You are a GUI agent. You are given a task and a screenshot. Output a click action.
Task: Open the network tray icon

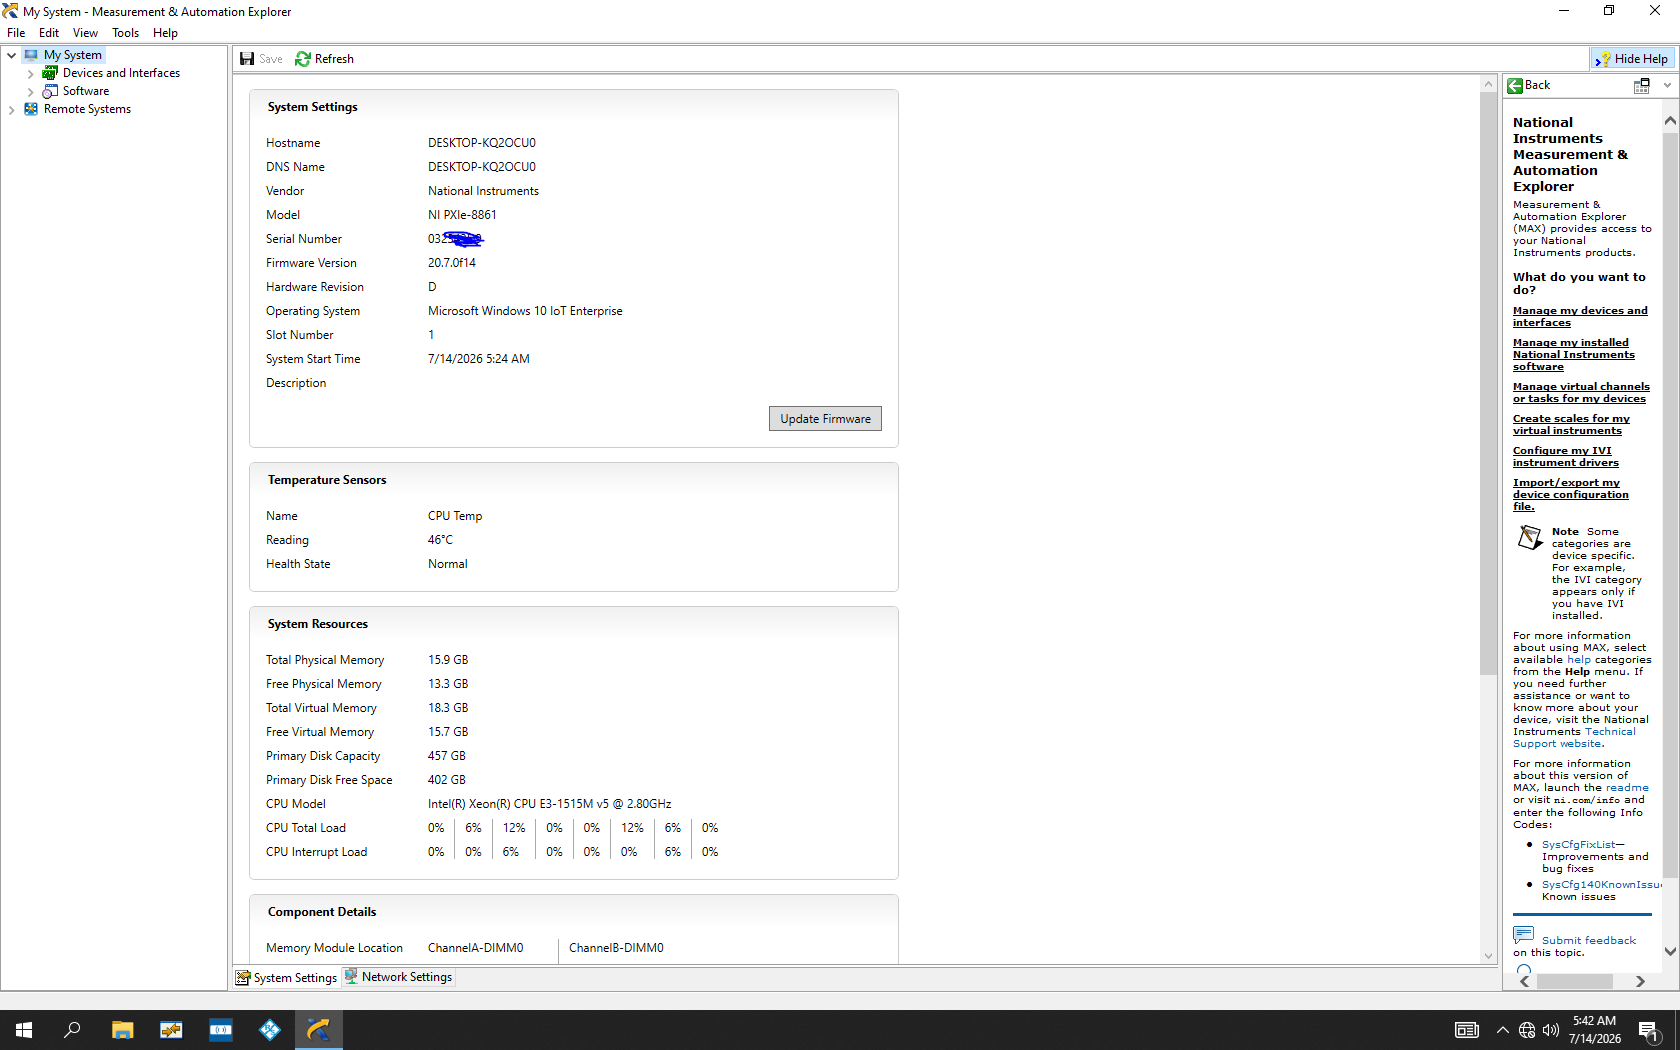(x=1527, y=1030)
